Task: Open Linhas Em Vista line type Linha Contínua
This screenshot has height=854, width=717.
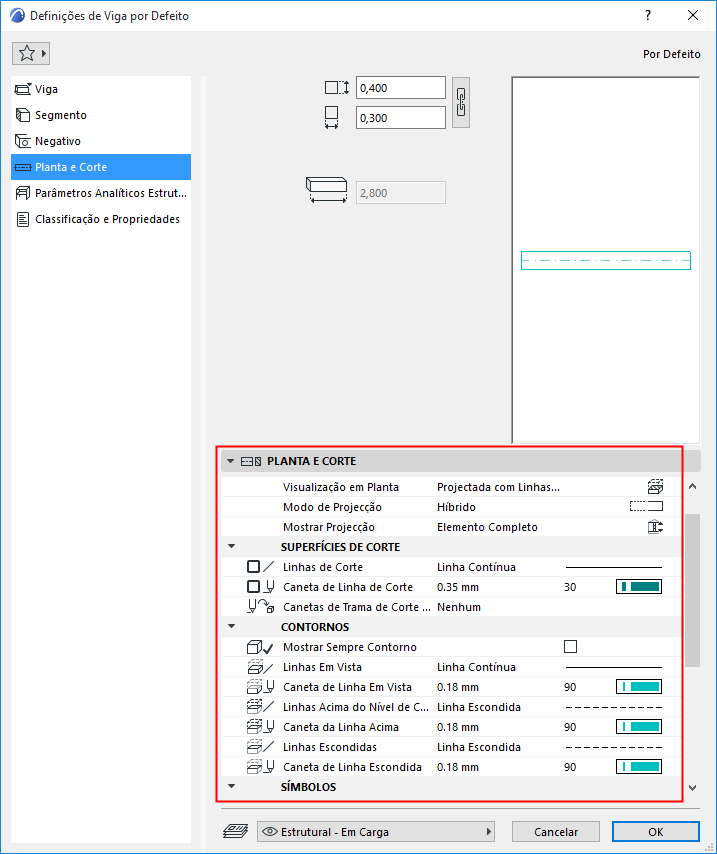Action: coord(476,667)
